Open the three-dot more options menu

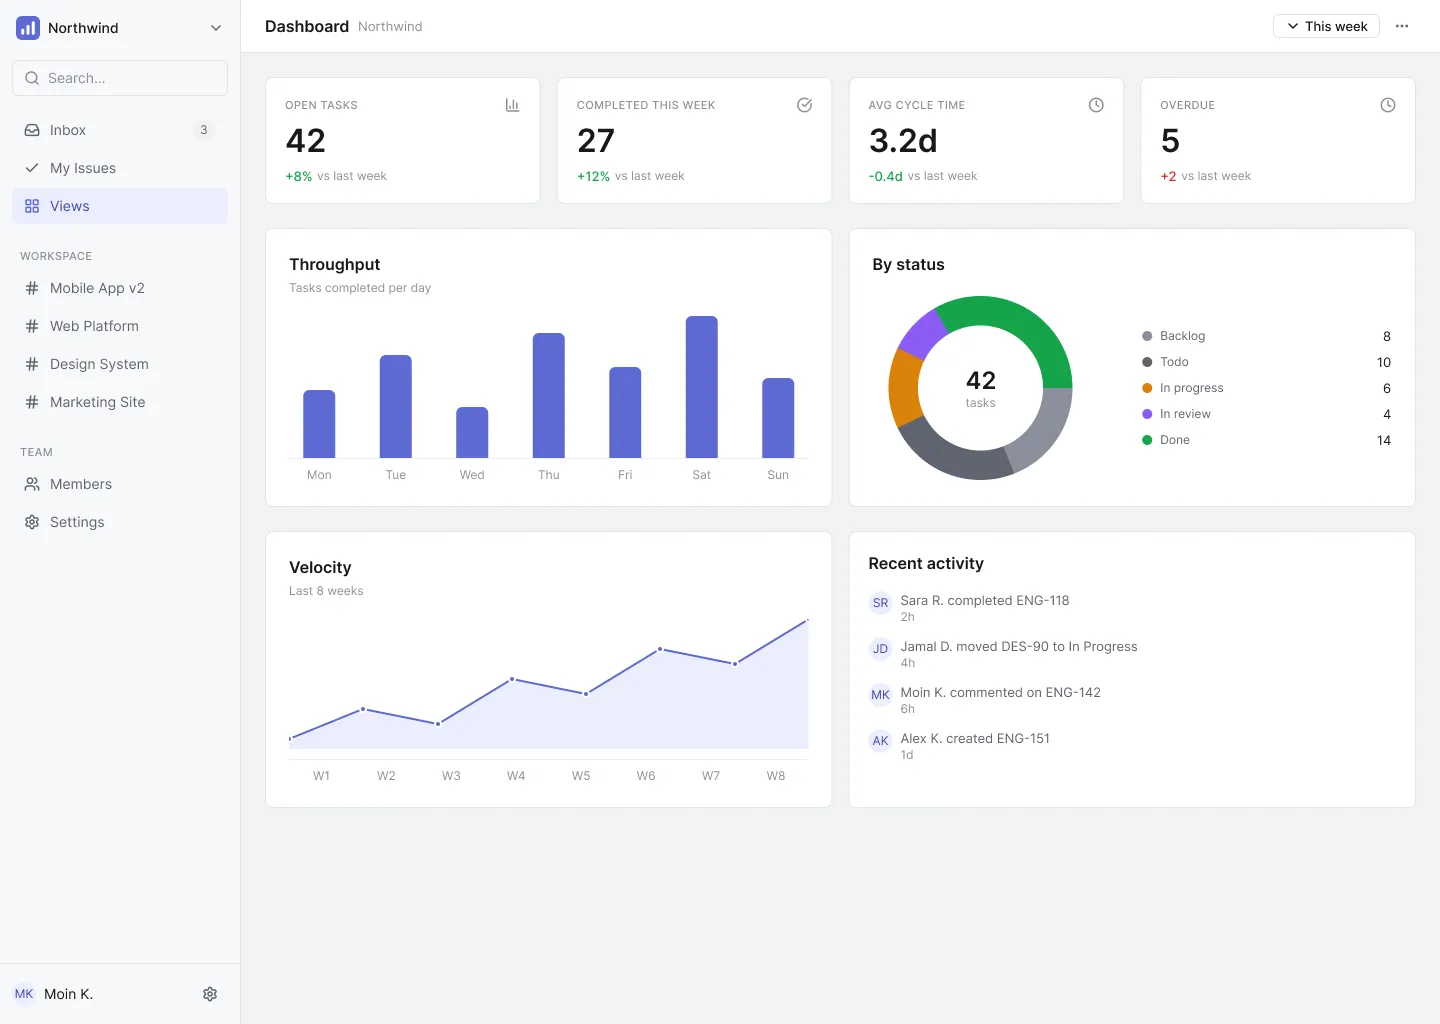(1402, 26)
